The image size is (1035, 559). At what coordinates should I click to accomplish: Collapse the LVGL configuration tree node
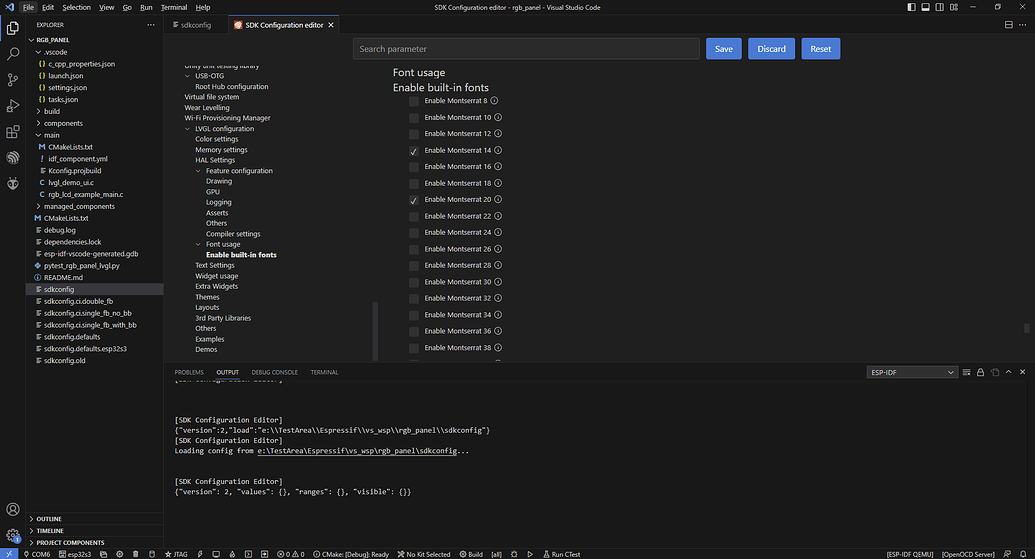187,129
